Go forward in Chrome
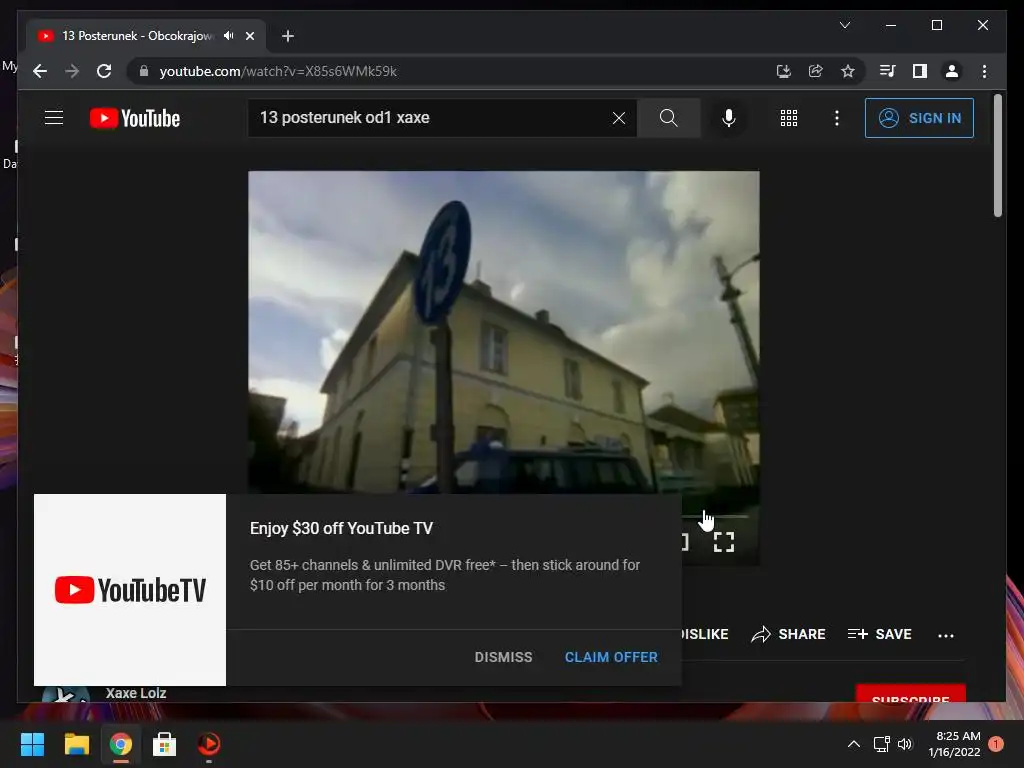 [72, 71]
